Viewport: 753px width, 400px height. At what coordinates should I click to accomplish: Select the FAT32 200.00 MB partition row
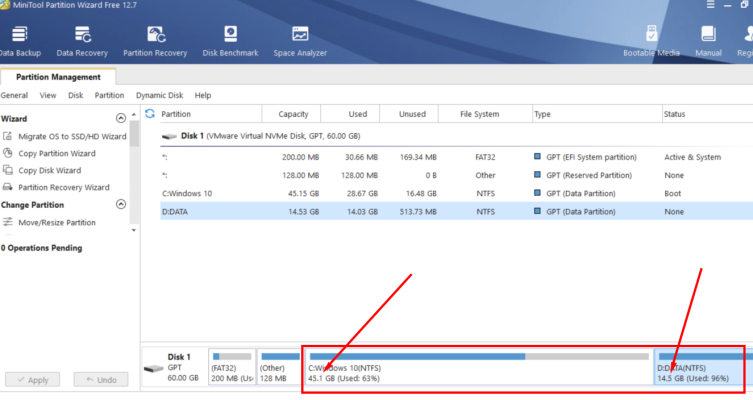tap(456, 157)
